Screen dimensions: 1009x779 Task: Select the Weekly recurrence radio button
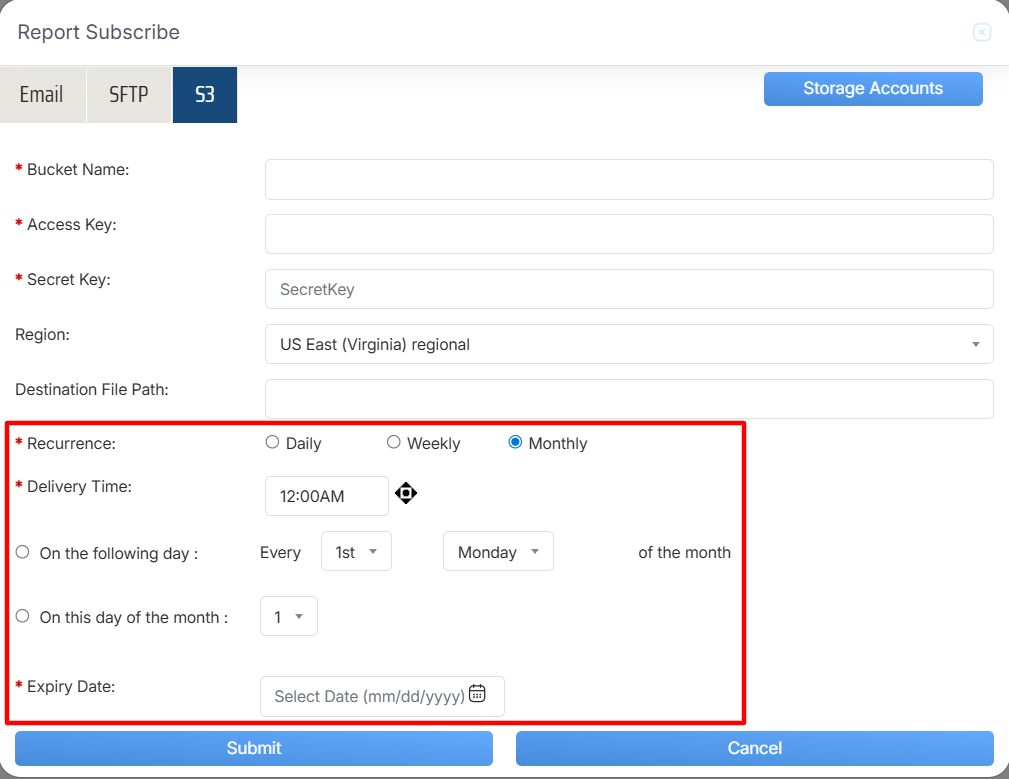click(x=393, y=442)
